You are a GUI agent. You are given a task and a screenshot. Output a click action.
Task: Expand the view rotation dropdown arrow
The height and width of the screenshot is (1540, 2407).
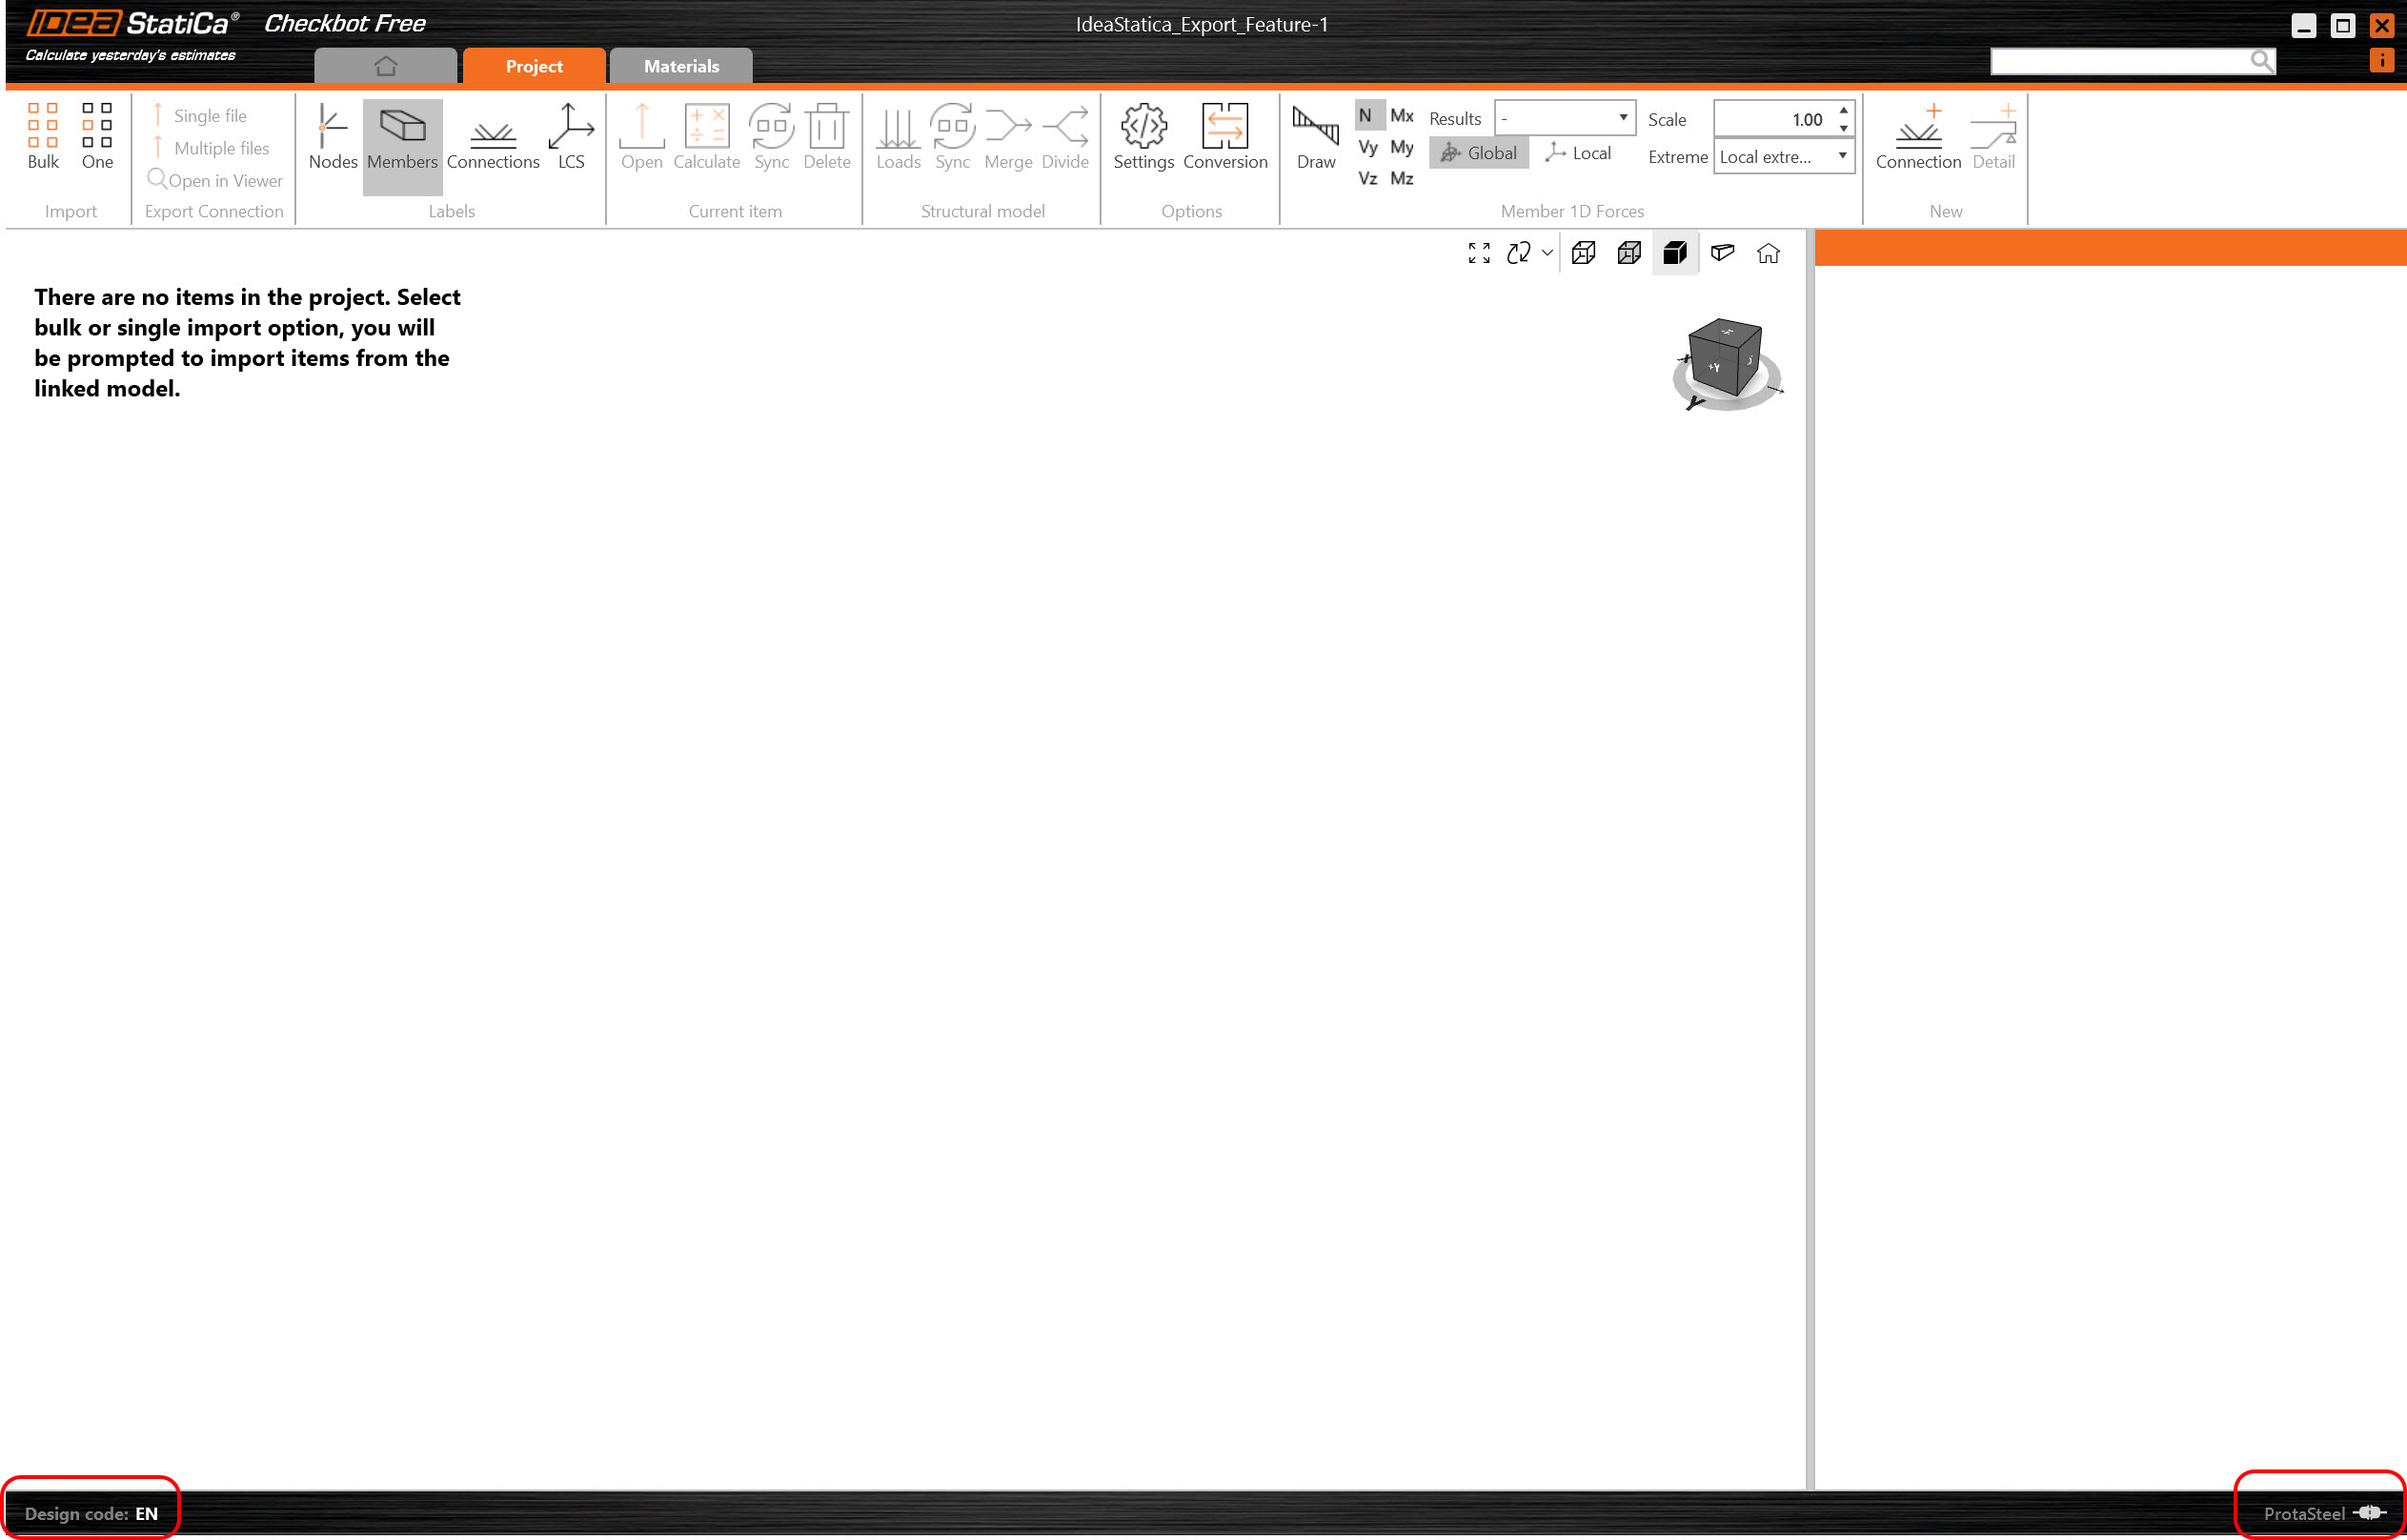coord(1547,253)
